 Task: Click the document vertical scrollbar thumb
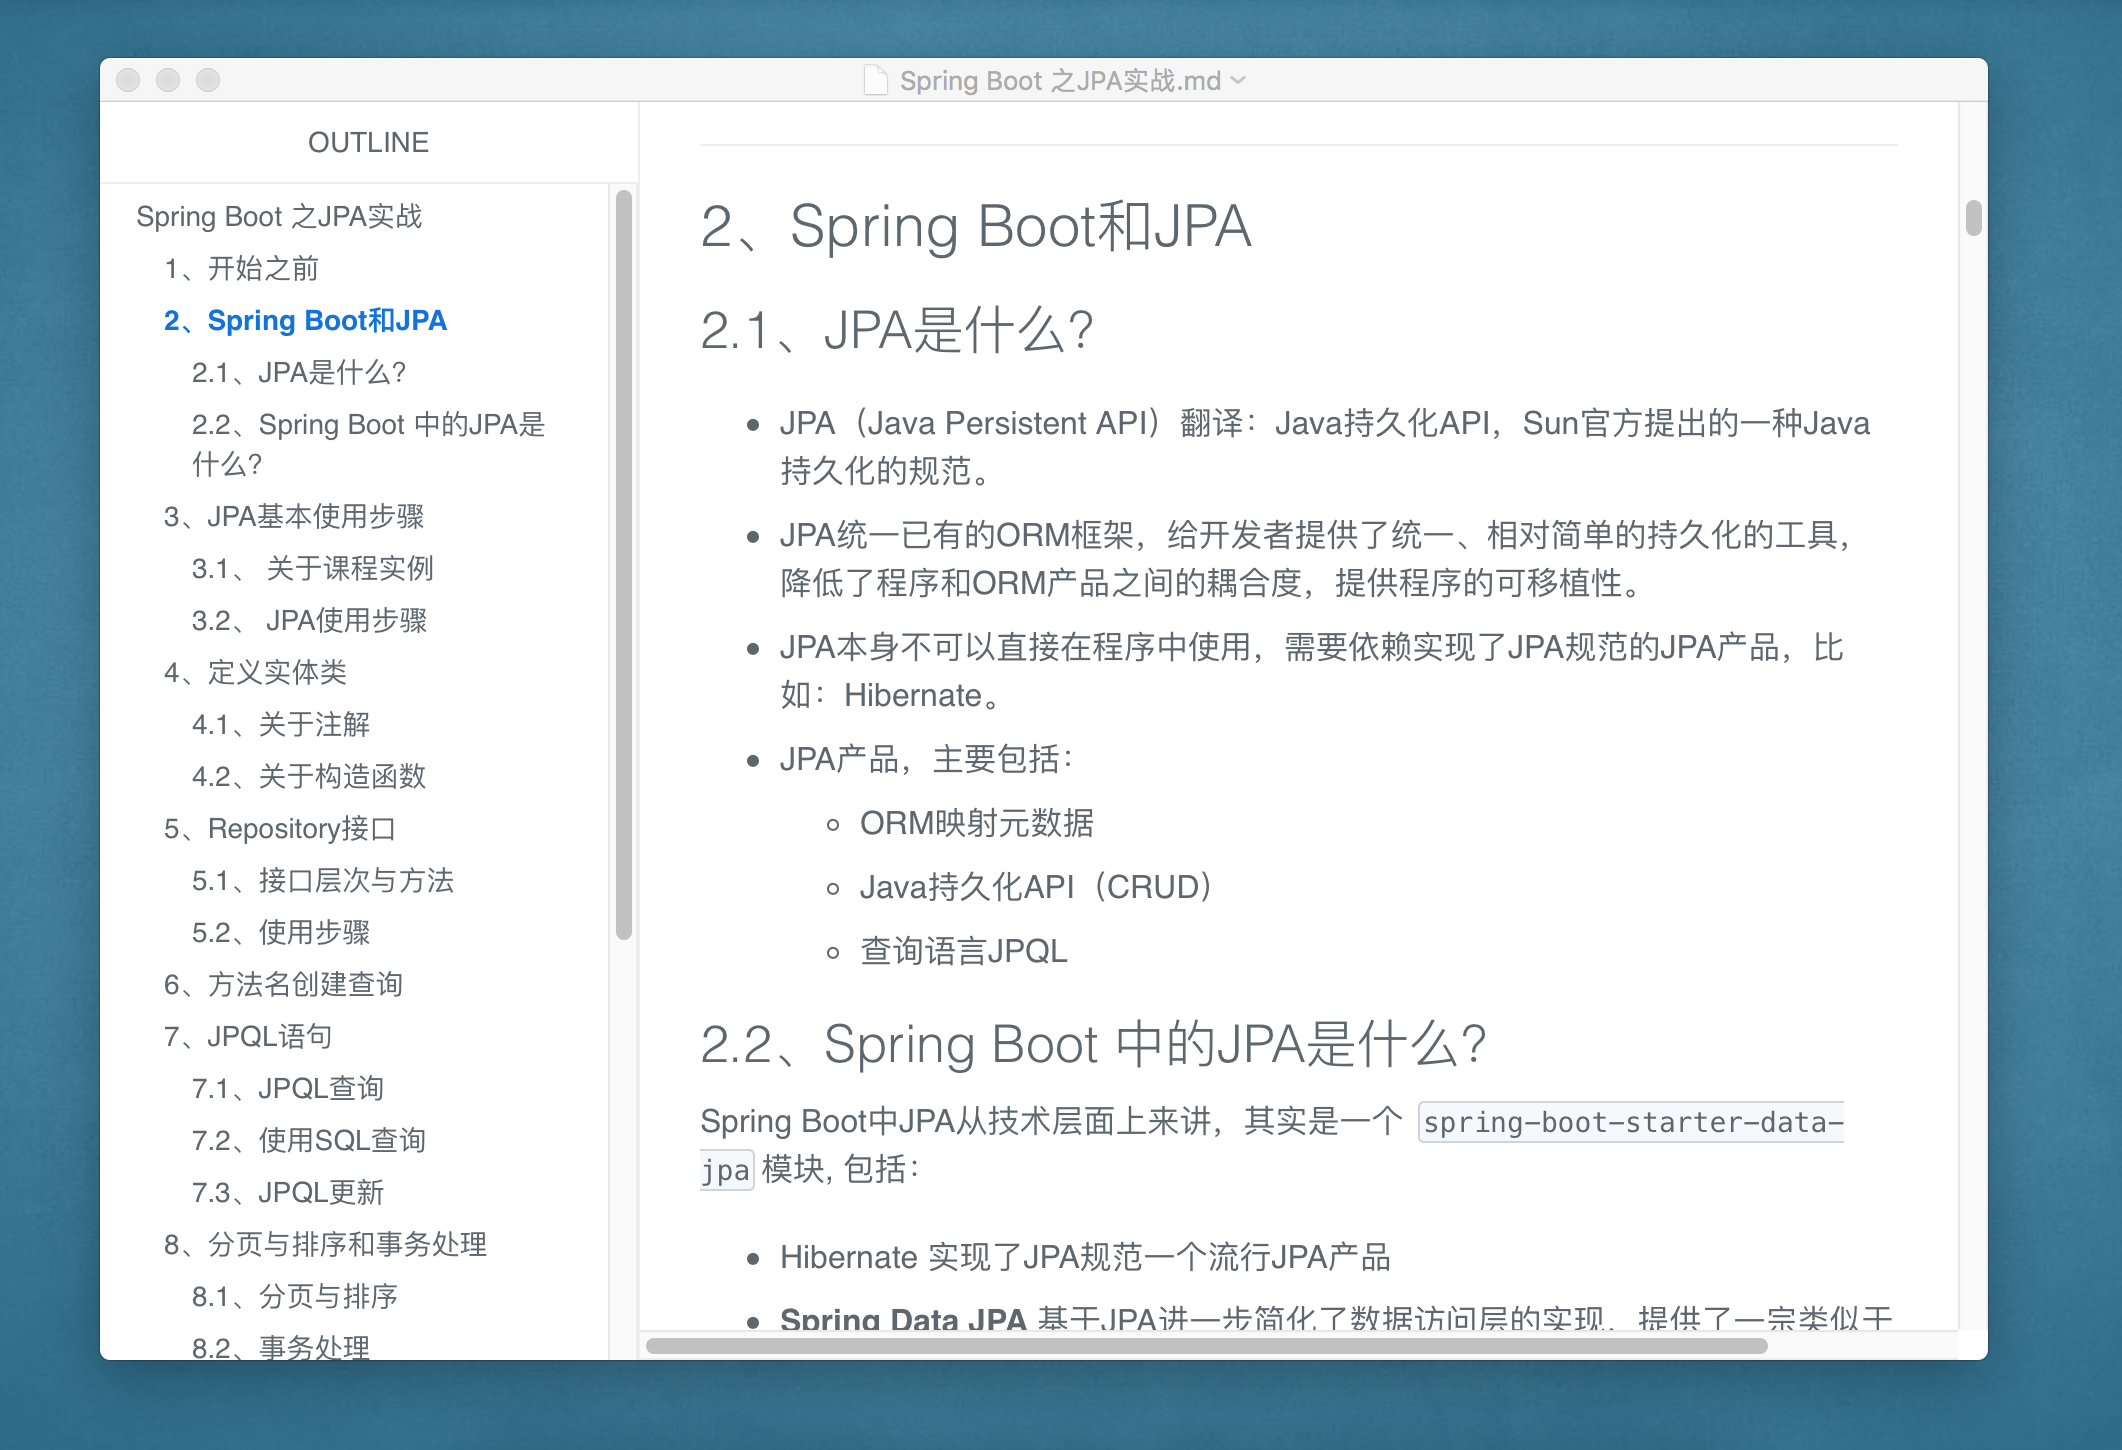pos(1973,218)
